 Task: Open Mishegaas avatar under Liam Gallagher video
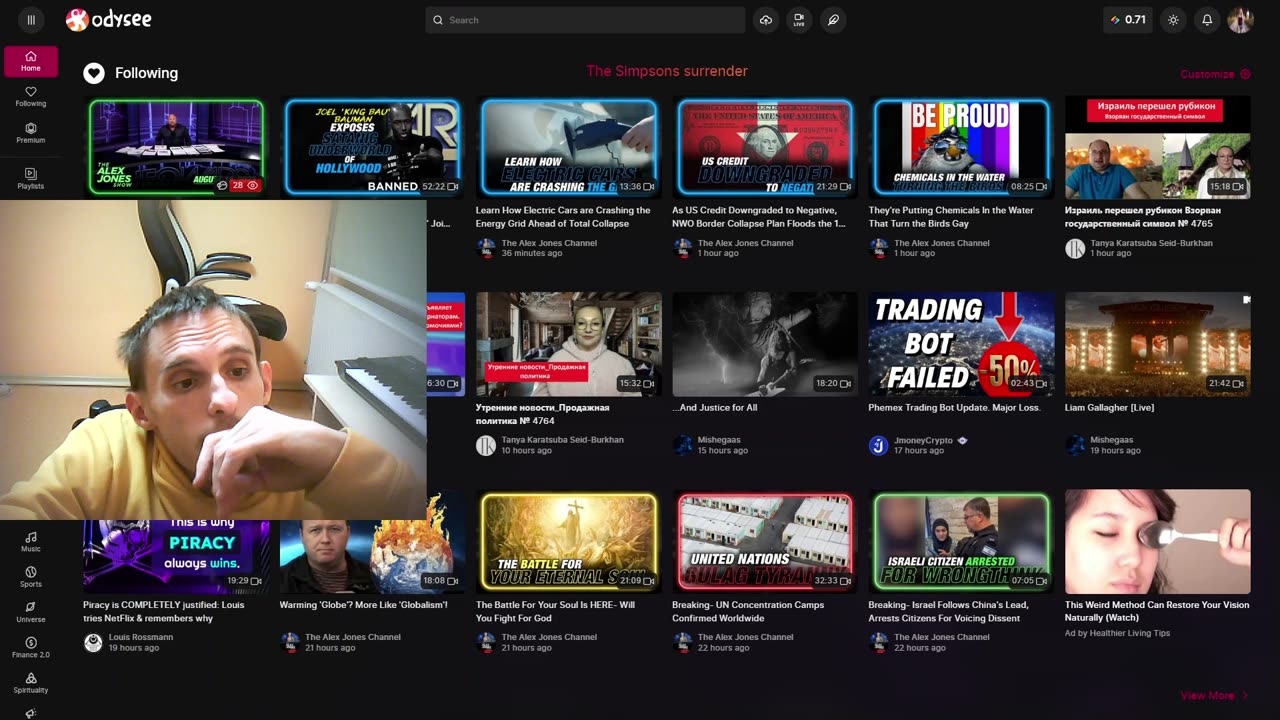[1075, 446]
